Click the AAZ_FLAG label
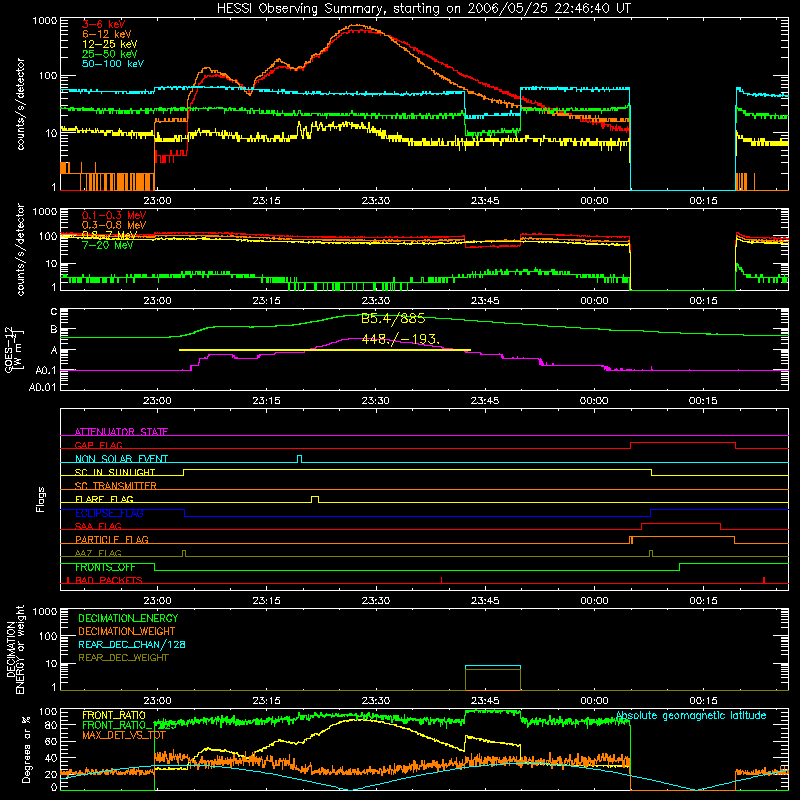800x800 pixels. (98, 553)
